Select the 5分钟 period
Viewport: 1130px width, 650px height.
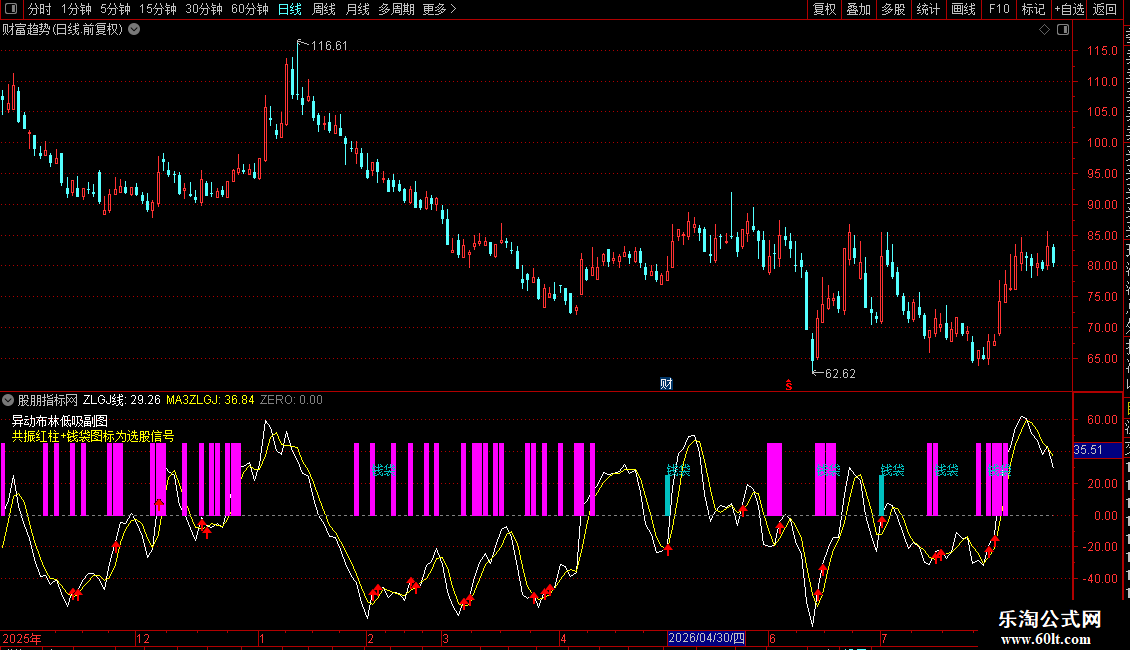pos(115,9)
